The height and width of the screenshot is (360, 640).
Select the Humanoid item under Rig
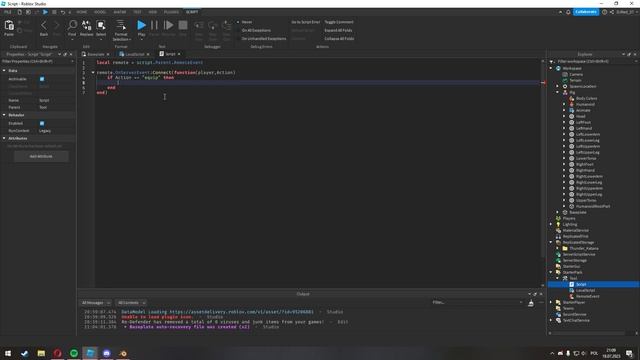pos(585,104)
